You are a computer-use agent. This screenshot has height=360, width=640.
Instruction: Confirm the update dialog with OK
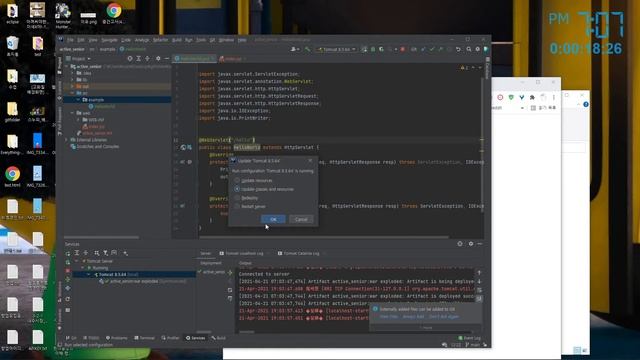tap(273, 219)
